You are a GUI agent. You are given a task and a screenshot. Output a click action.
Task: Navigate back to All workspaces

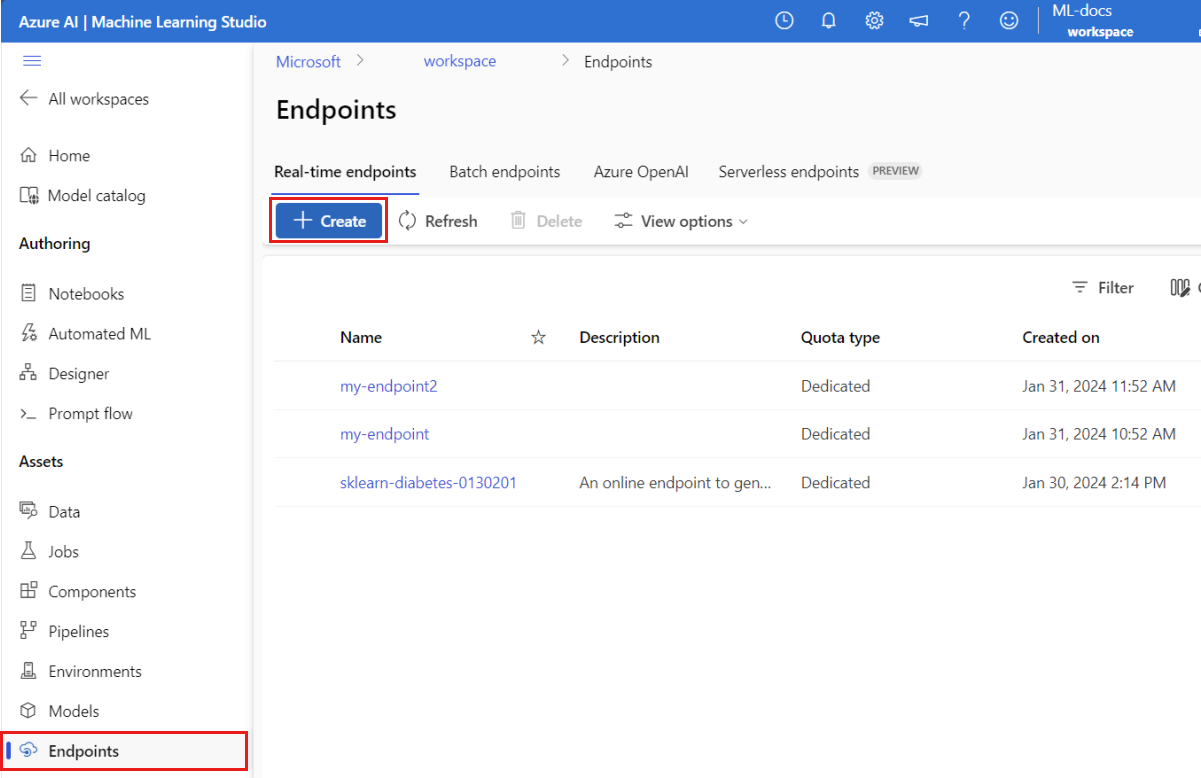(98, 99)
